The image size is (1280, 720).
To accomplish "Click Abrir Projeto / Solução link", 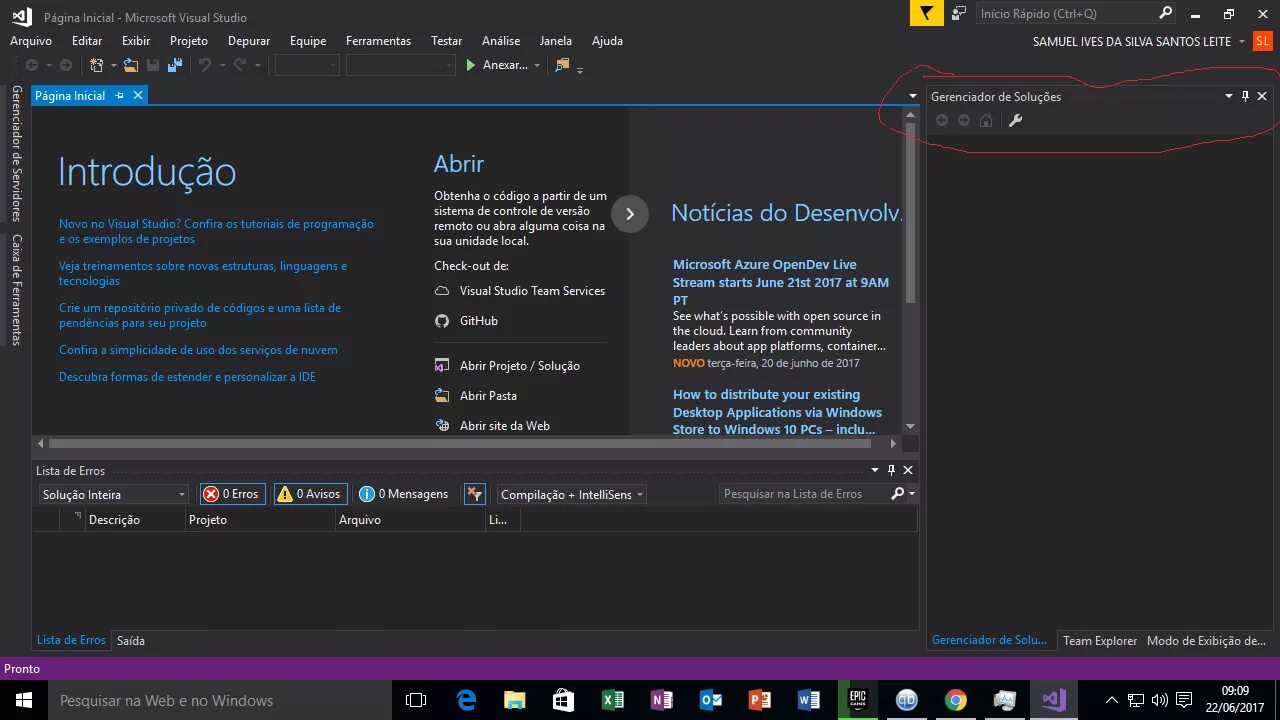I will pos(520,366).
